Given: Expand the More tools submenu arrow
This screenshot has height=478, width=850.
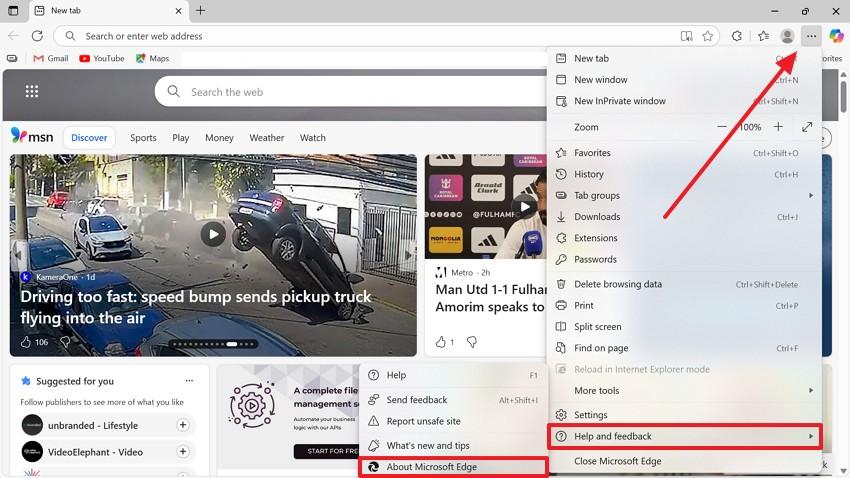Looking at the screenshot, I should 811,390.
